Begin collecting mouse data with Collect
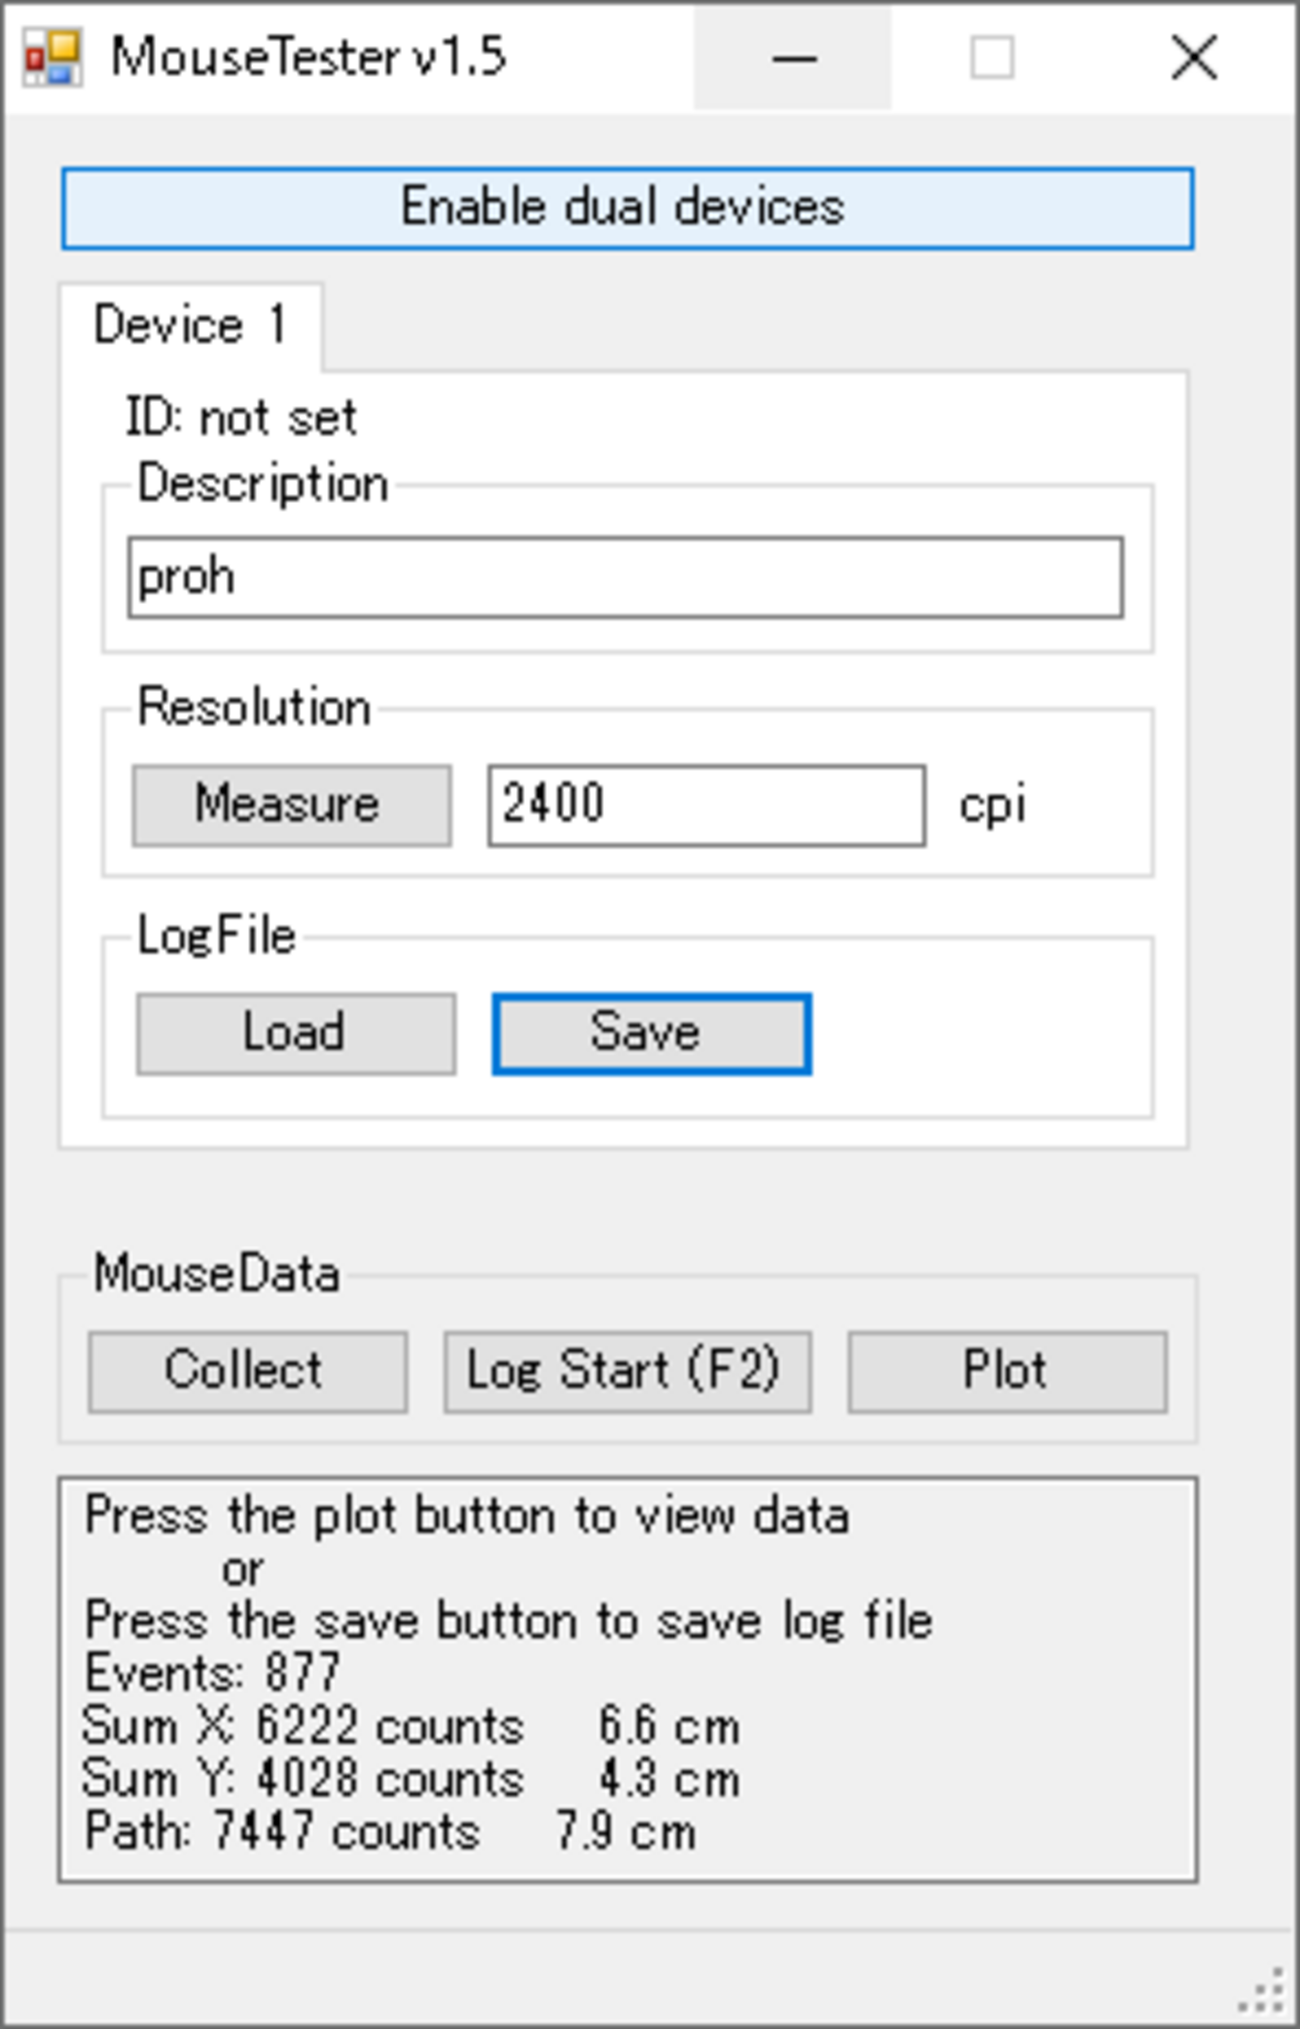Viewport: 1300px width, 2029px height. [247, 1371]
